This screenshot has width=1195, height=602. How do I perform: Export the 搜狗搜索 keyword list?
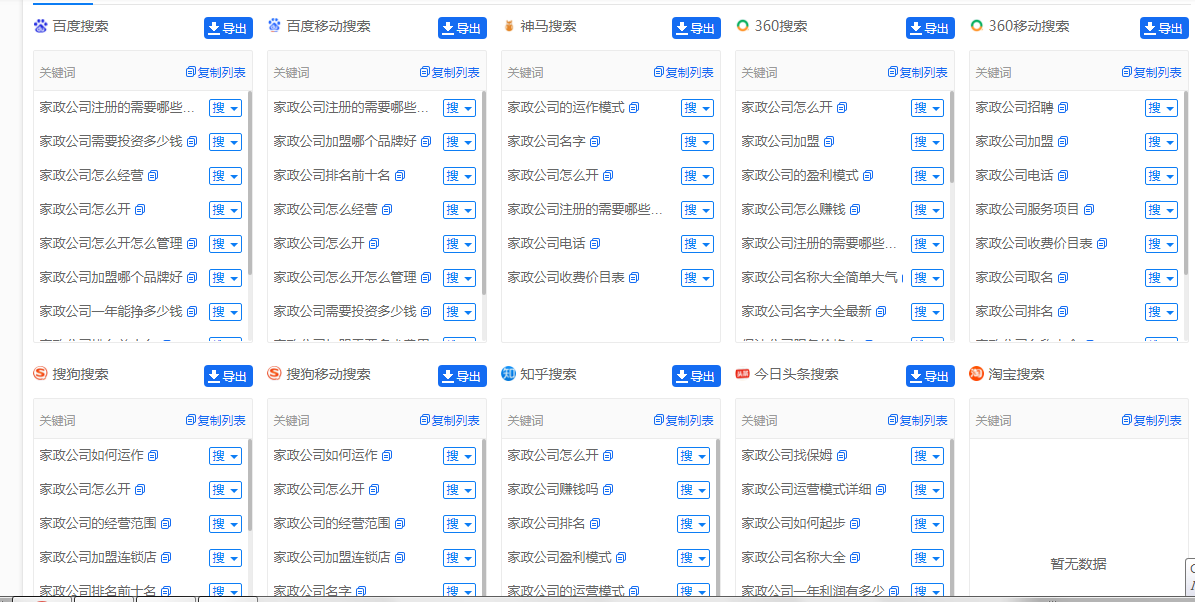coord(229,376)
